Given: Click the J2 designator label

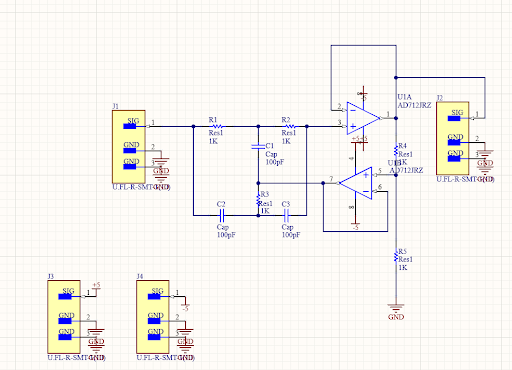Looking at the screenshot, I should click(x=440, y=98).
